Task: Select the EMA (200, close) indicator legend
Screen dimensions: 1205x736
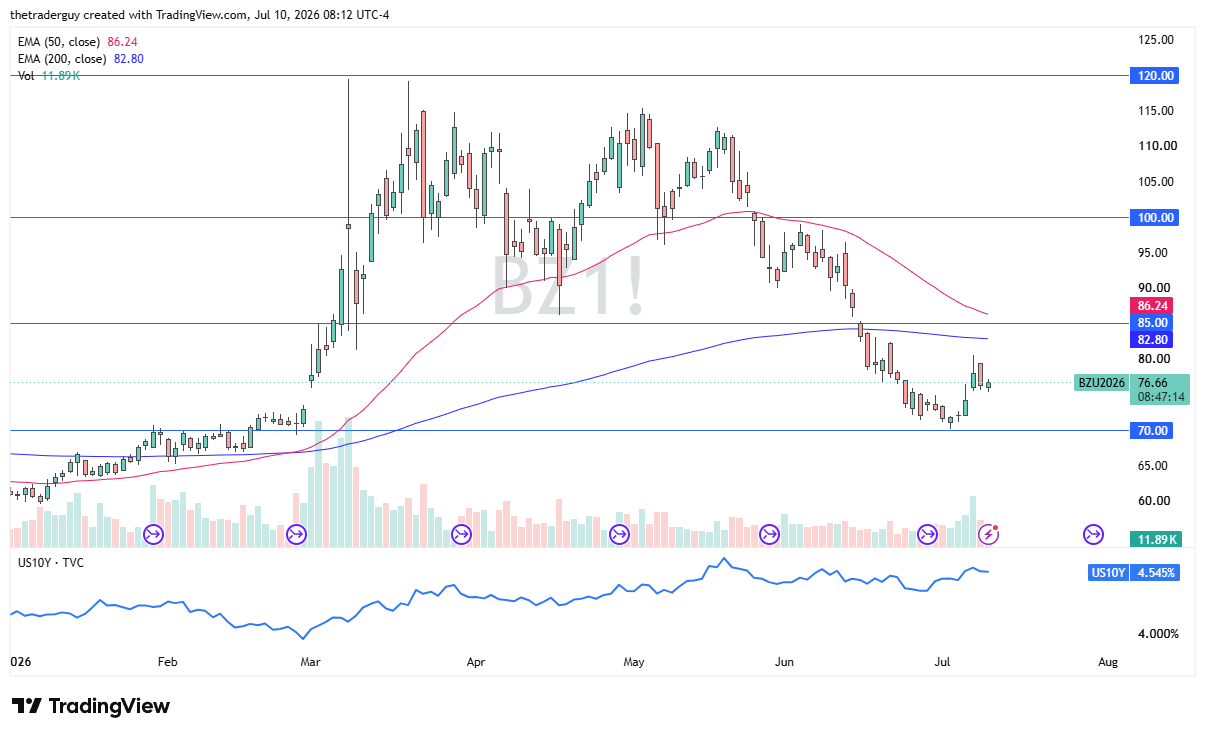Action: (79, 59)
